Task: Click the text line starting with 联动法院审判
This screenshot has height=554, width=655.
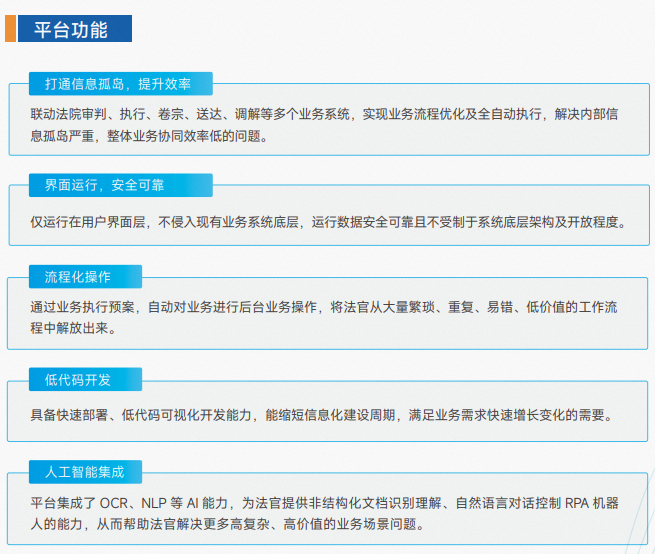Action: click(324, 113)
